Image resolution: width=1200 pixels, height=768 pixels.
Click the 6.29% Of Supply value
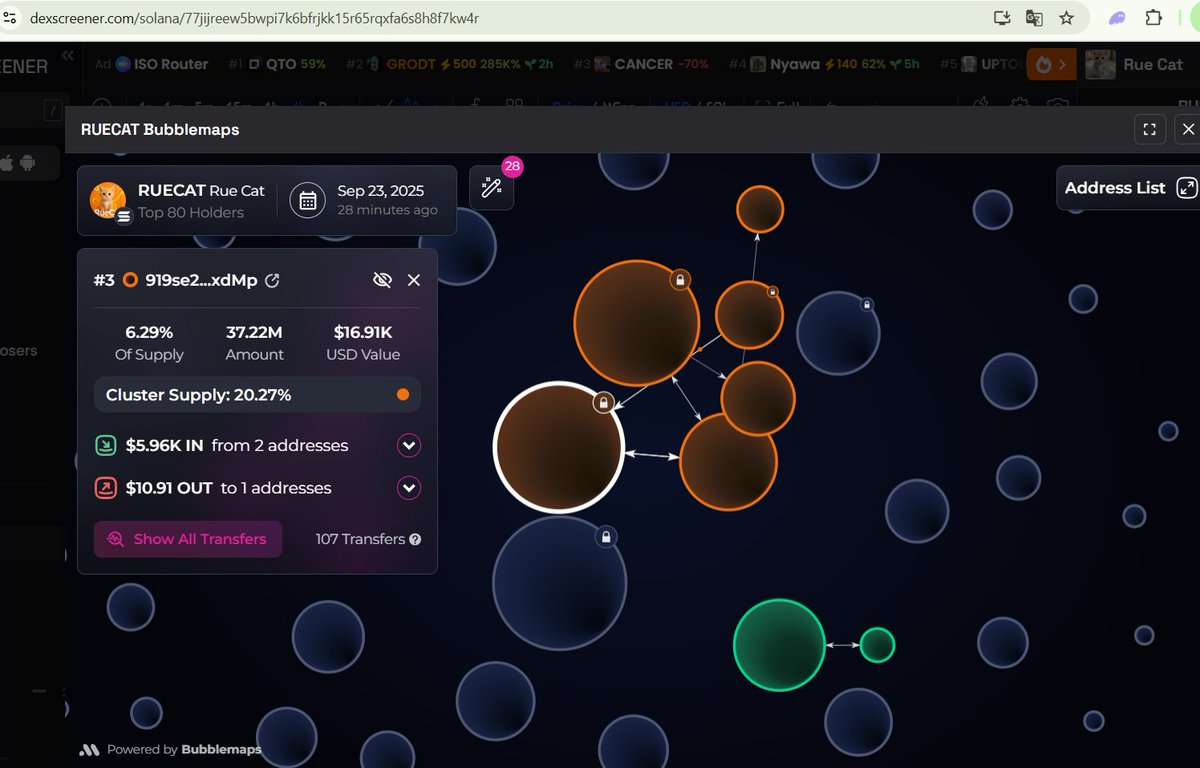pos(149,332)
